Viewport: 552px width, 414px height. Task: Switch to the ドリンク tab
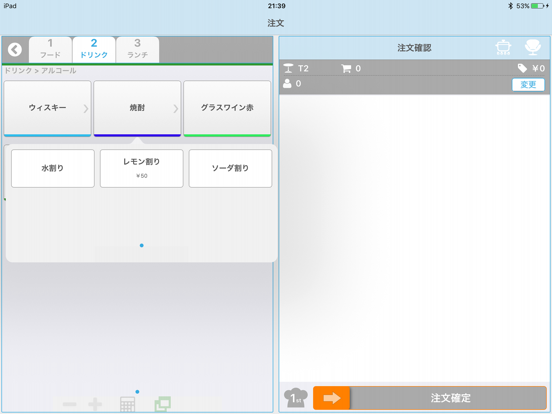point(94,49)
